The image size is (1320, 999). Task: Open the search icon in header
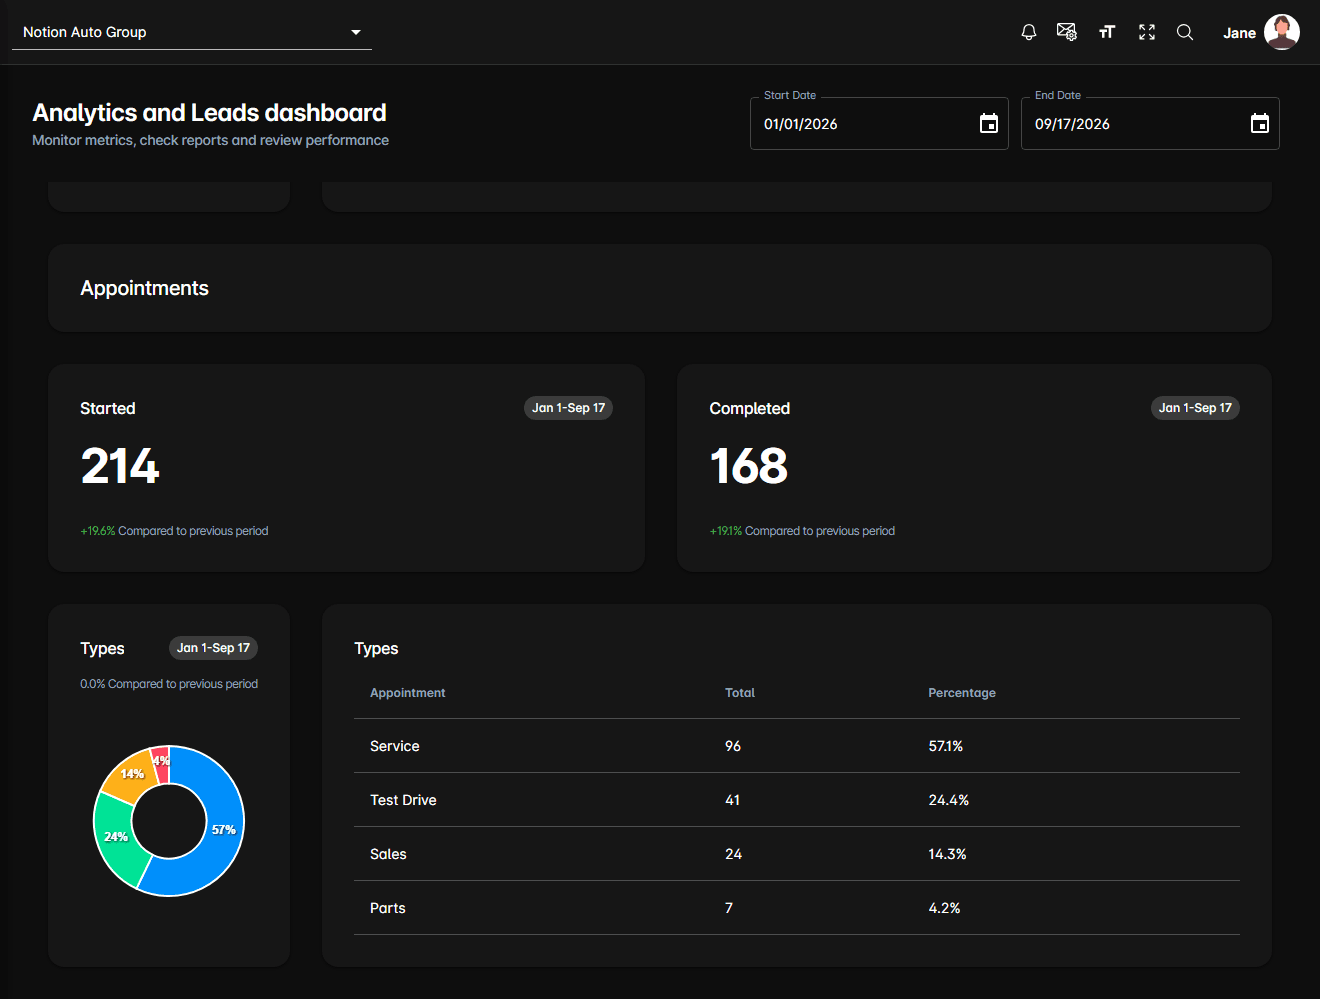click(x=1185, y=32)
